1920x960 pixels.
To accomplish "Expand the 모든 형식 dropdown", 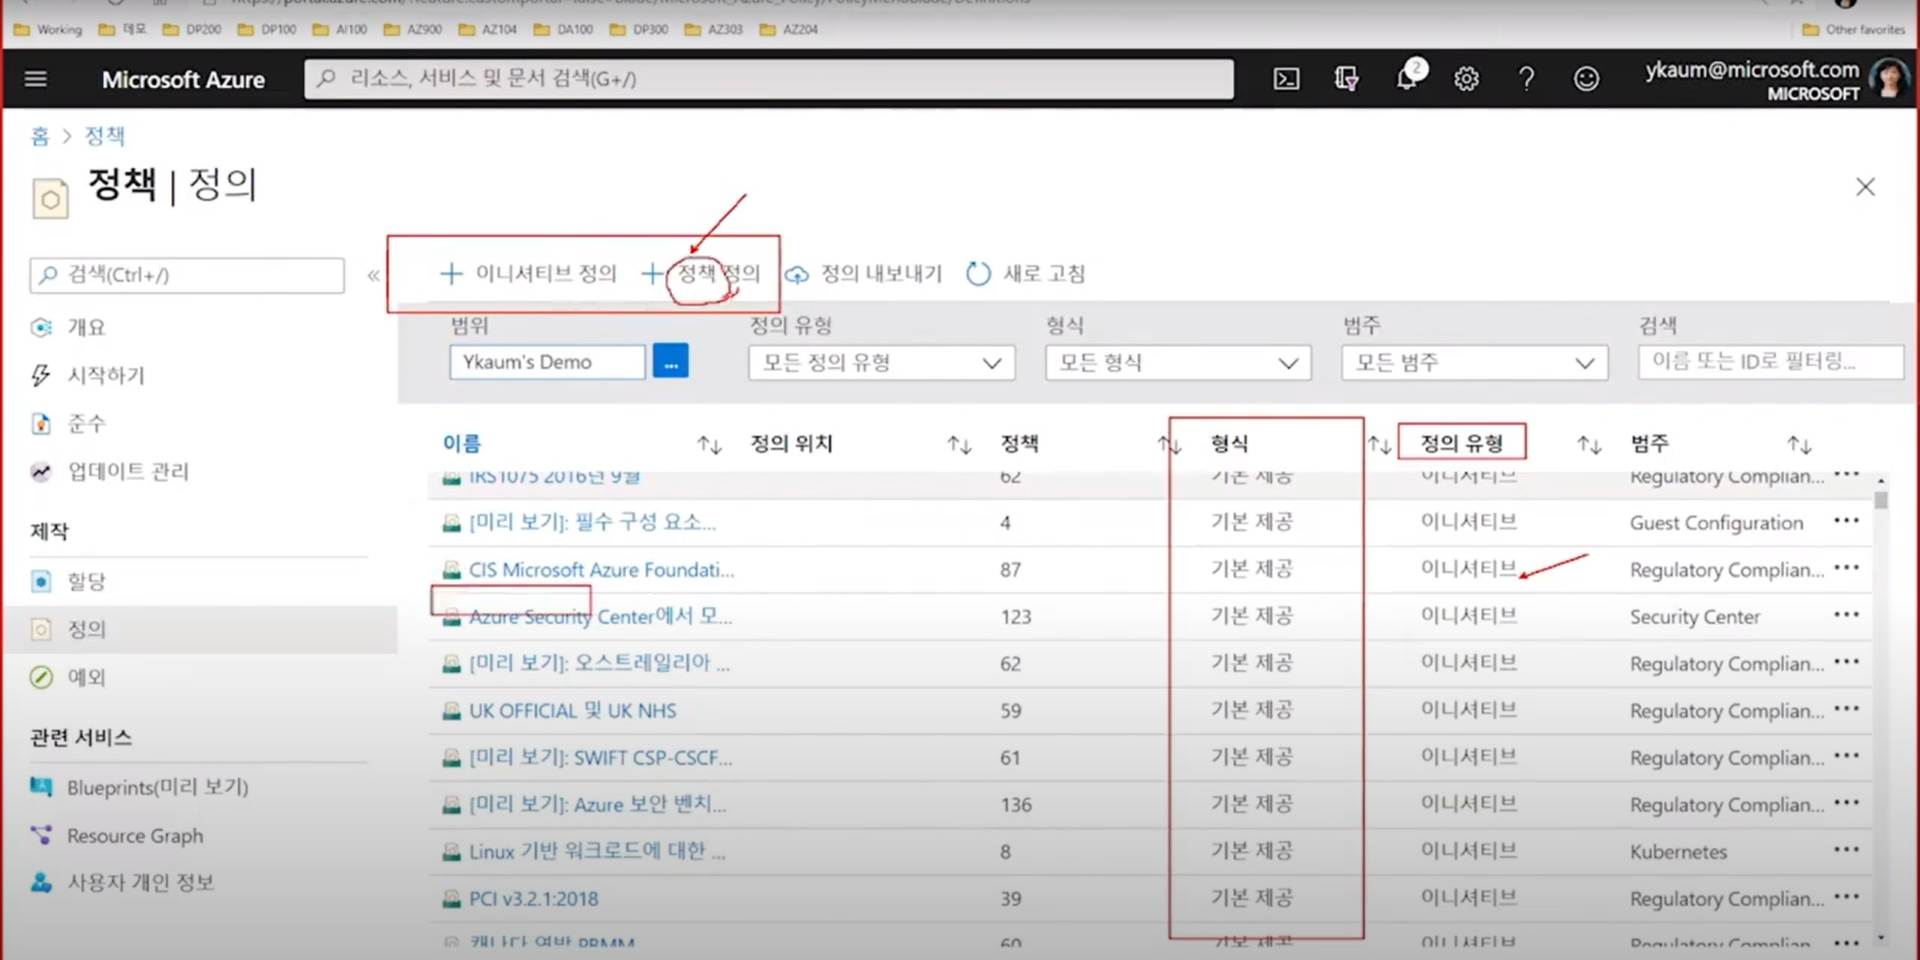I will 1178,363.
